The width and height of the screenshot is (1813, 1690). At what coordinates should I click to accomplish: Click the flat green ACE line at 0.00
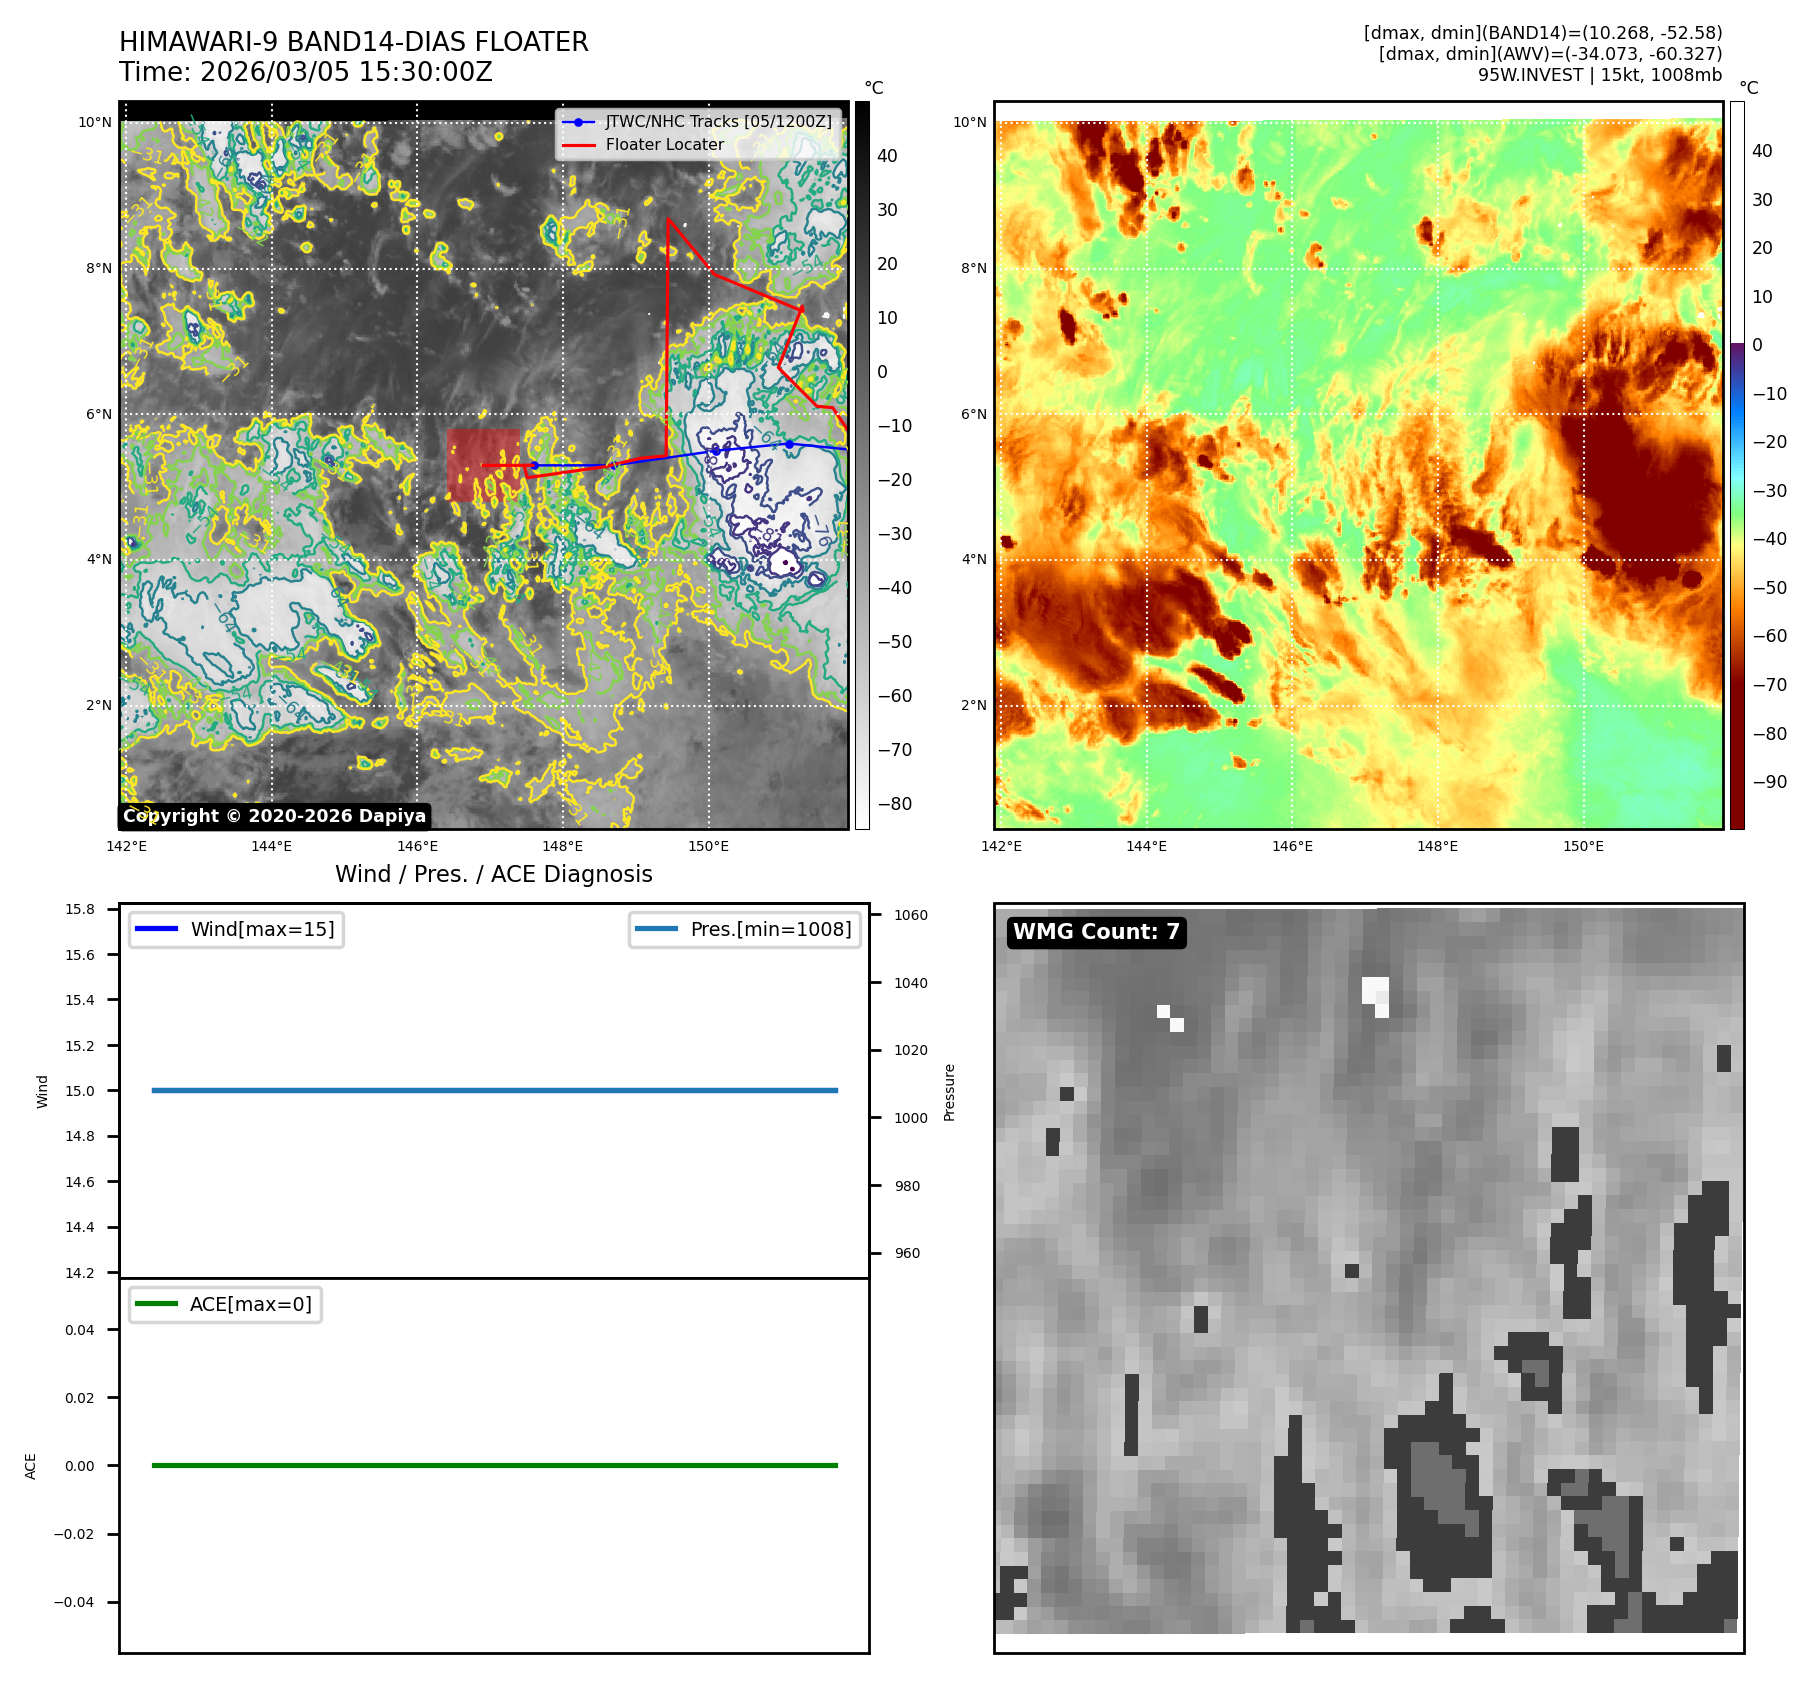pyautogui.click(x=494, y=1465)
